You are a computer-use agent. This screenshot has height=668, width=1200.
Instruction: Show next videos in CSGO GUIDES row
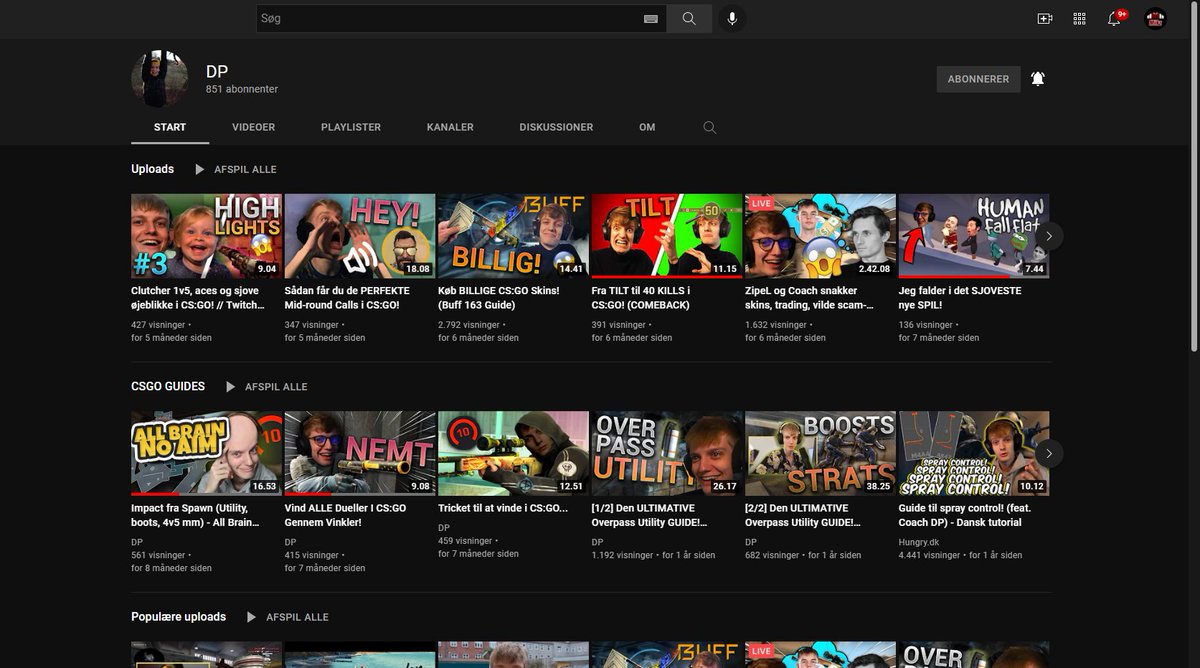(1049, 453)
